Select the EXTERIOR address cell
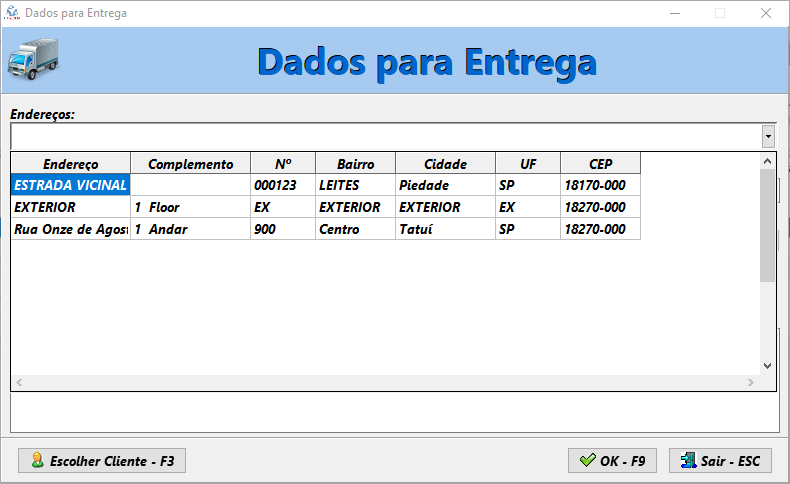 click(70, 207)
